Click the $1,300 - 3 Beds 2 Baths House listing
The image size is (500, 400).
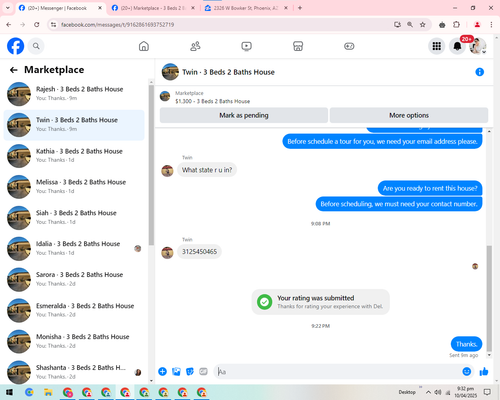212,101
